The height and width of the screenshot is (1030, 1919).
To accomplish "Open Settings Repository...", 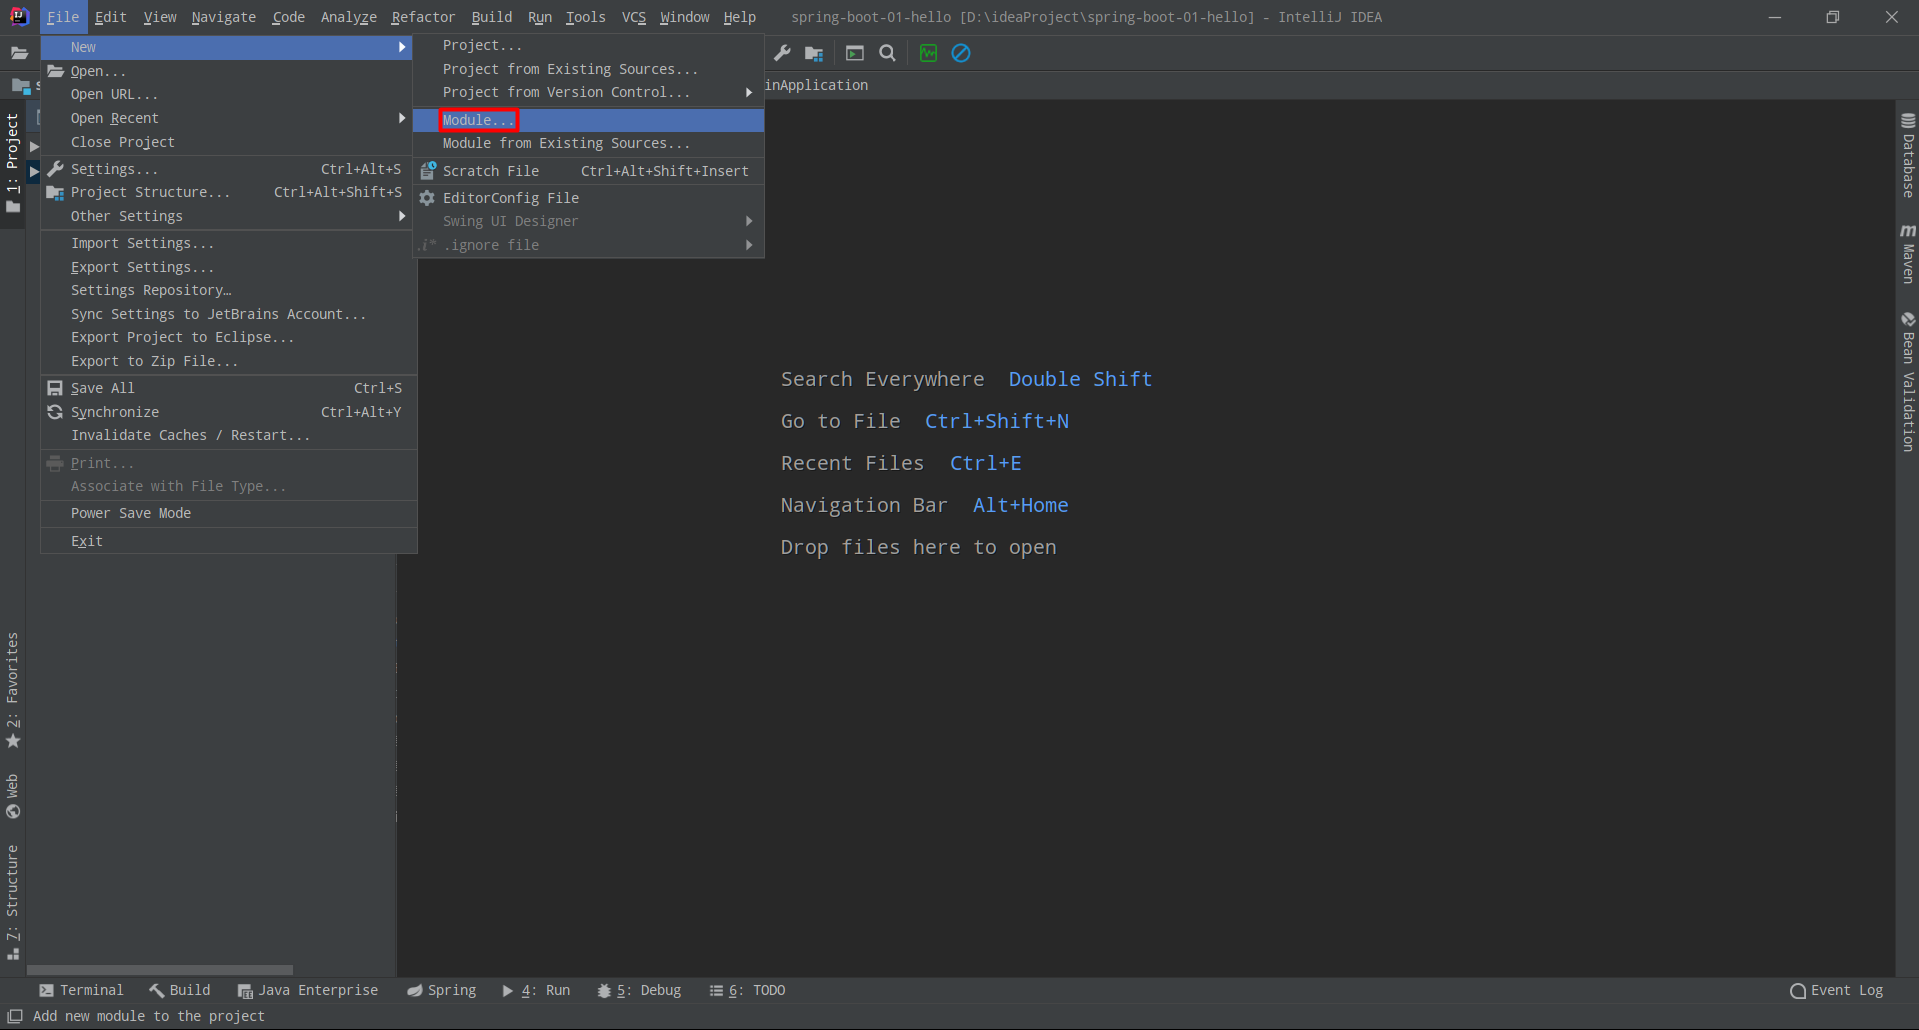I will point(227,290).
